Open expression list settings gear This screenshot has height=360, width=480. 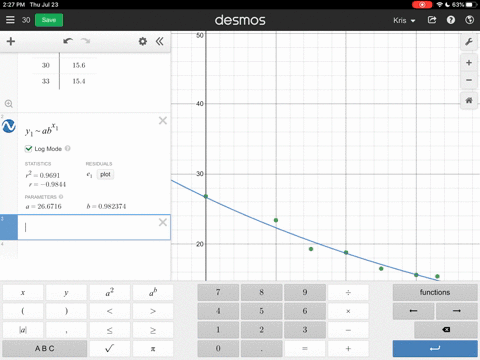pyautogui.click(x=143, y=41)
